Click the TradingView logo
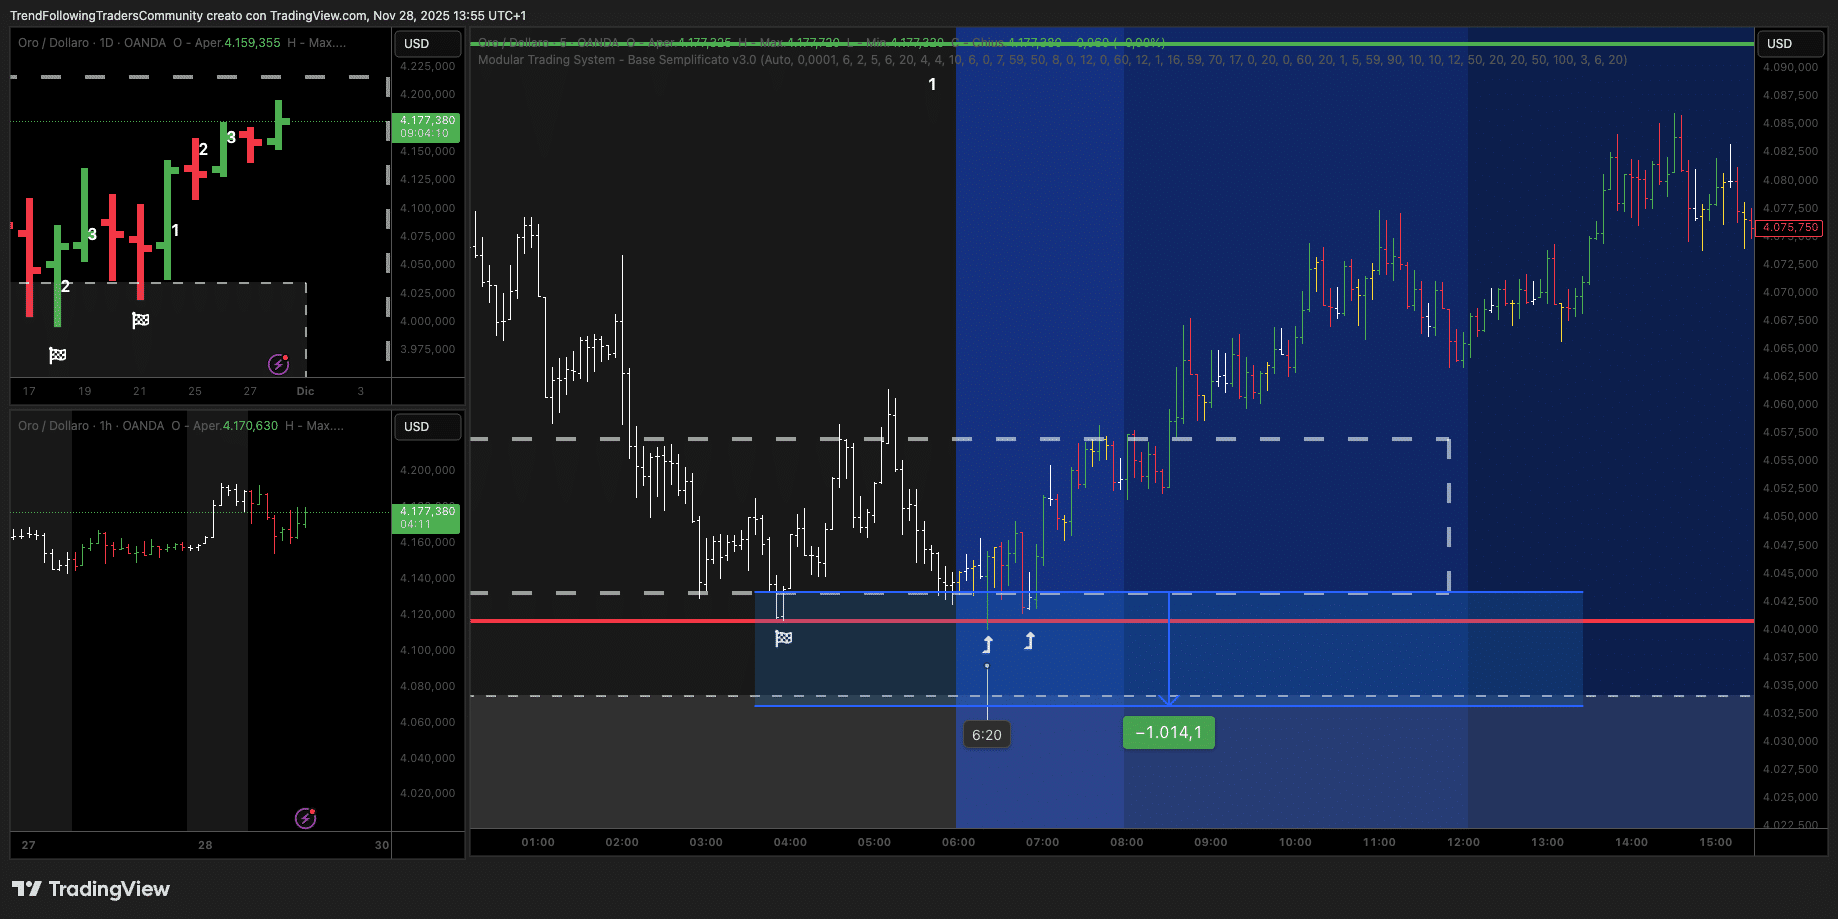This screenshot has height=919, width=1838. [91, 889]
